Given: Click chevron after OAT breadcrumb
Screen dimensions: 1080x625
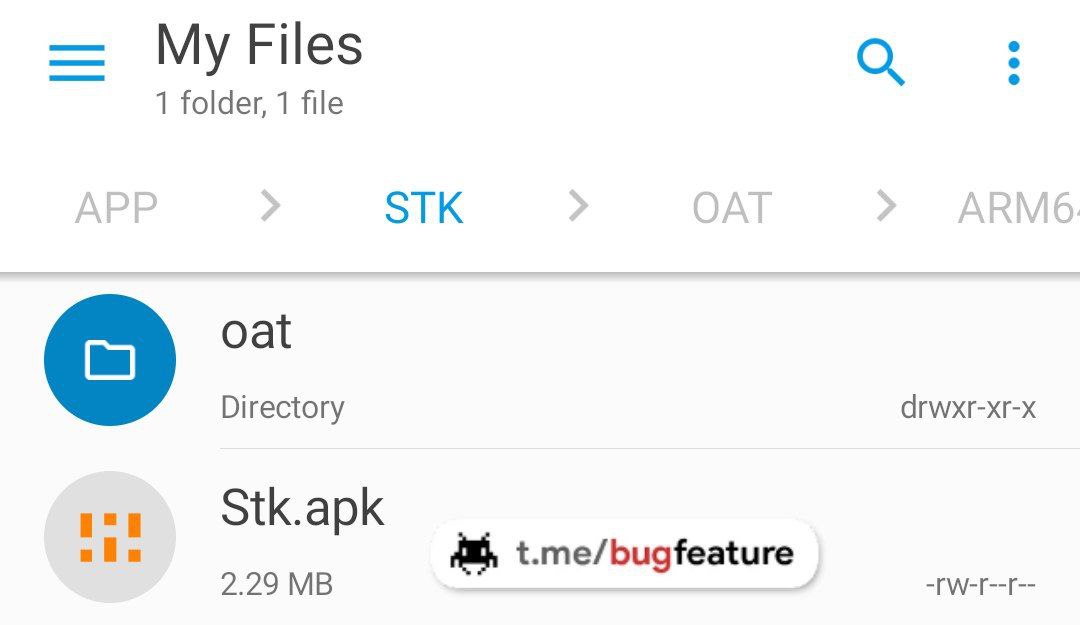Looking at the screenshot, I should 886,206.
